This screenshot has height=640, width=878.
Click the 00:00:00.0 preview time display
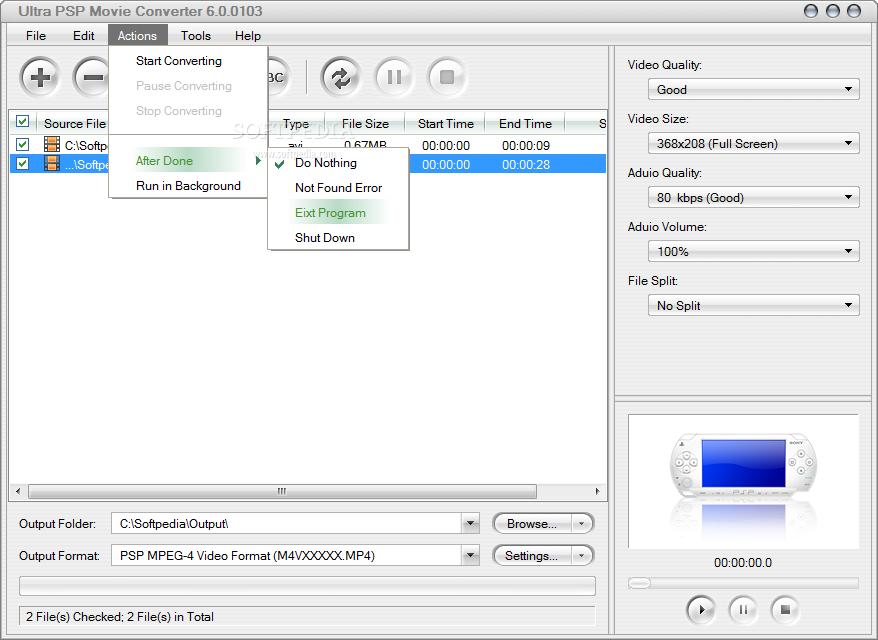742,563
